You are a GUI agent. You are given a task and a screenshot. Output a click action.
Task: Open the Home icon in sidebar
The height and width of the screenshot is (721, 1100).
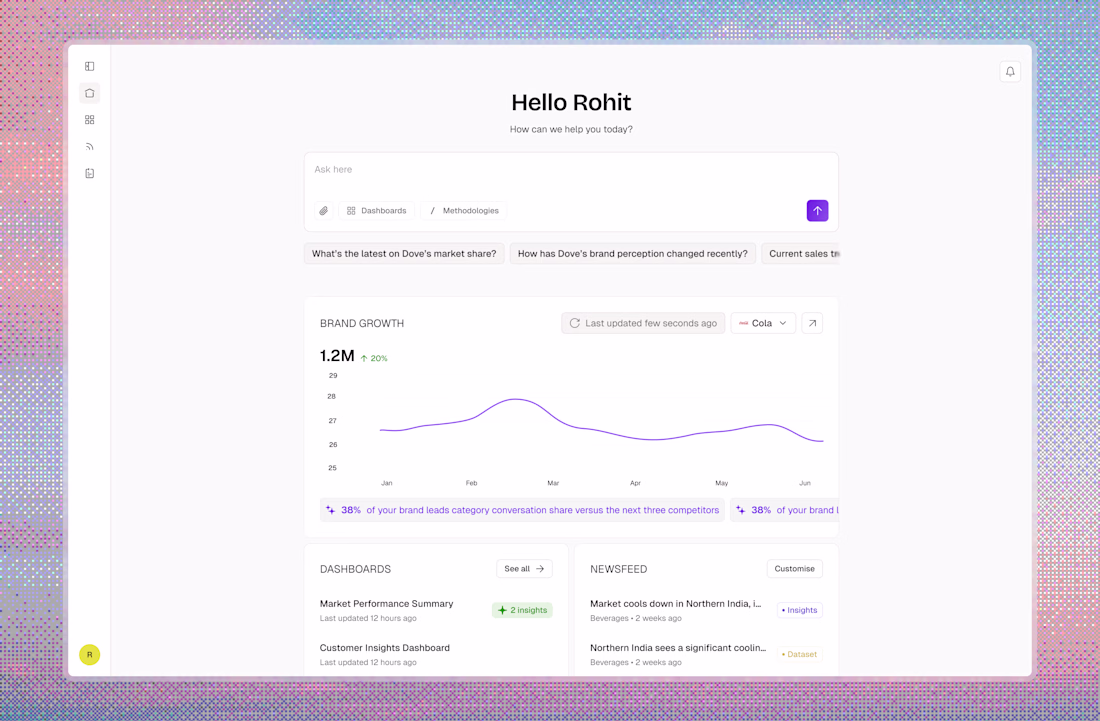89,93
